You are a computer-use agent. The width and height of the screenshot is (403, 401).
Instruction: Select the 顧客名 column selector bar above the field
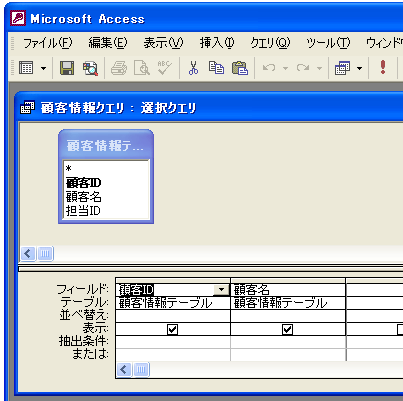click(x=288, y=280)
